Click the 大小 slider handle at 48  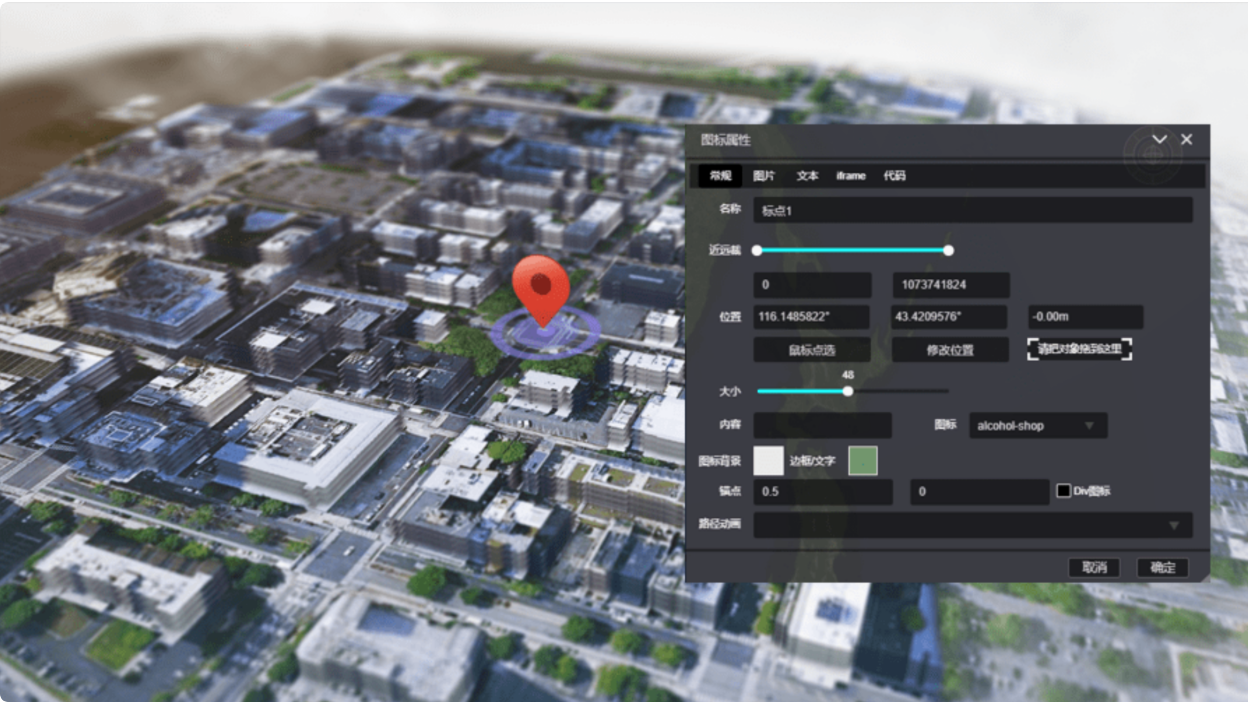click(848, 391)
